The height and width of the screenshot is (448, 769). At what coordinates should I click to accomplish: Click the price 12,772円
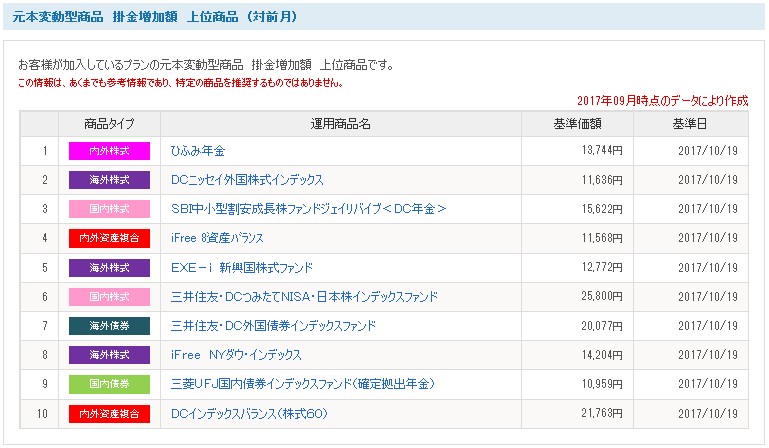pos(602,267)
